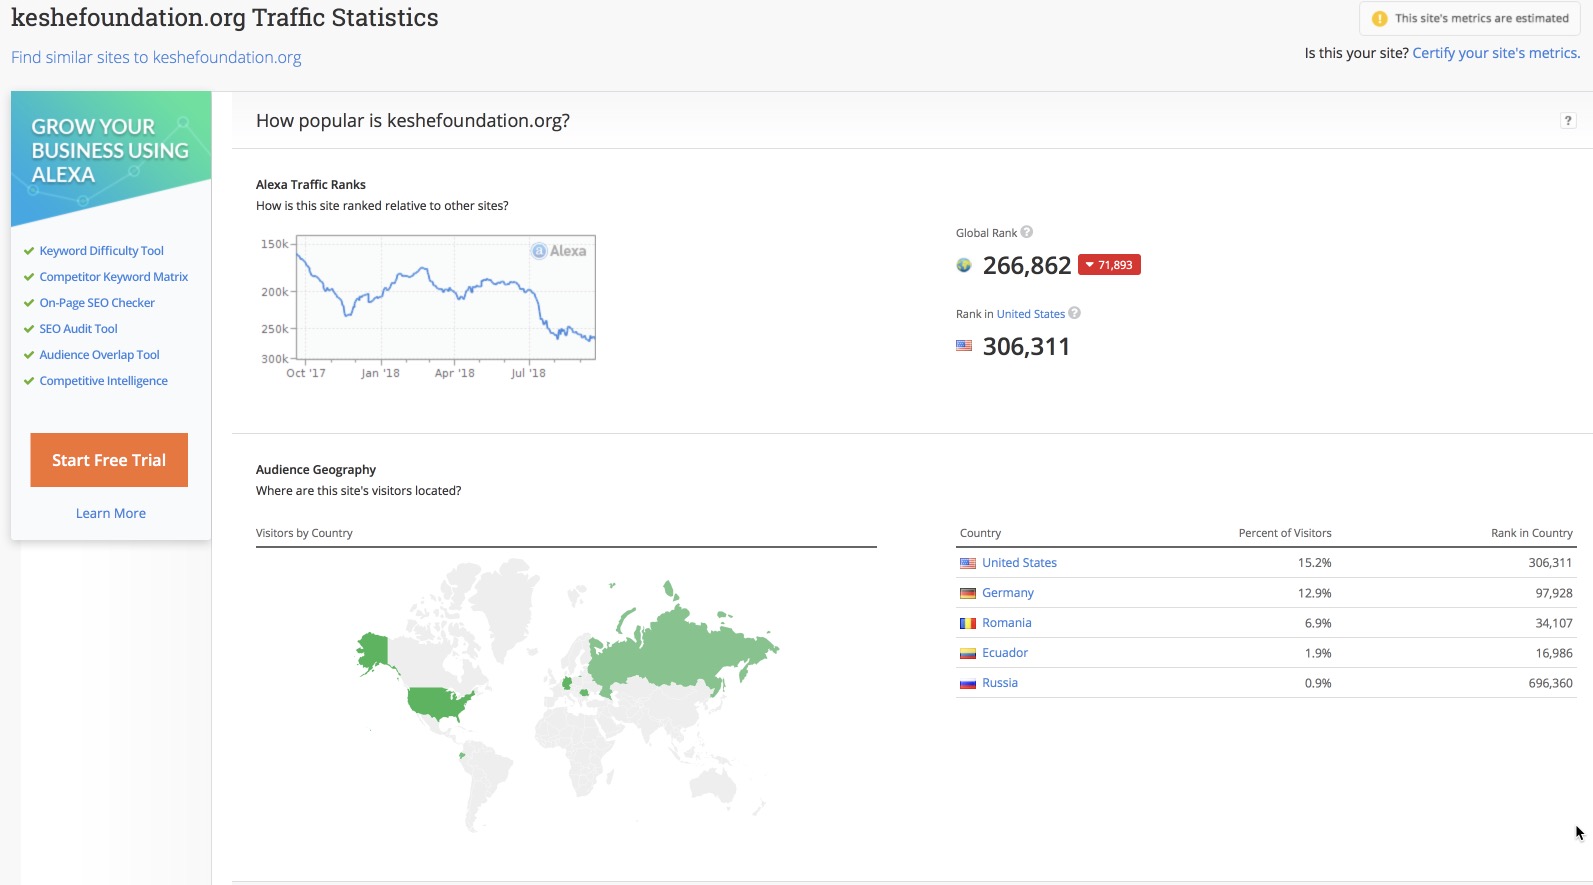Open the Global Rank help tooltip icon
The height and width of the screenshot is (885, 1593).
click(x=1027, y=232)
